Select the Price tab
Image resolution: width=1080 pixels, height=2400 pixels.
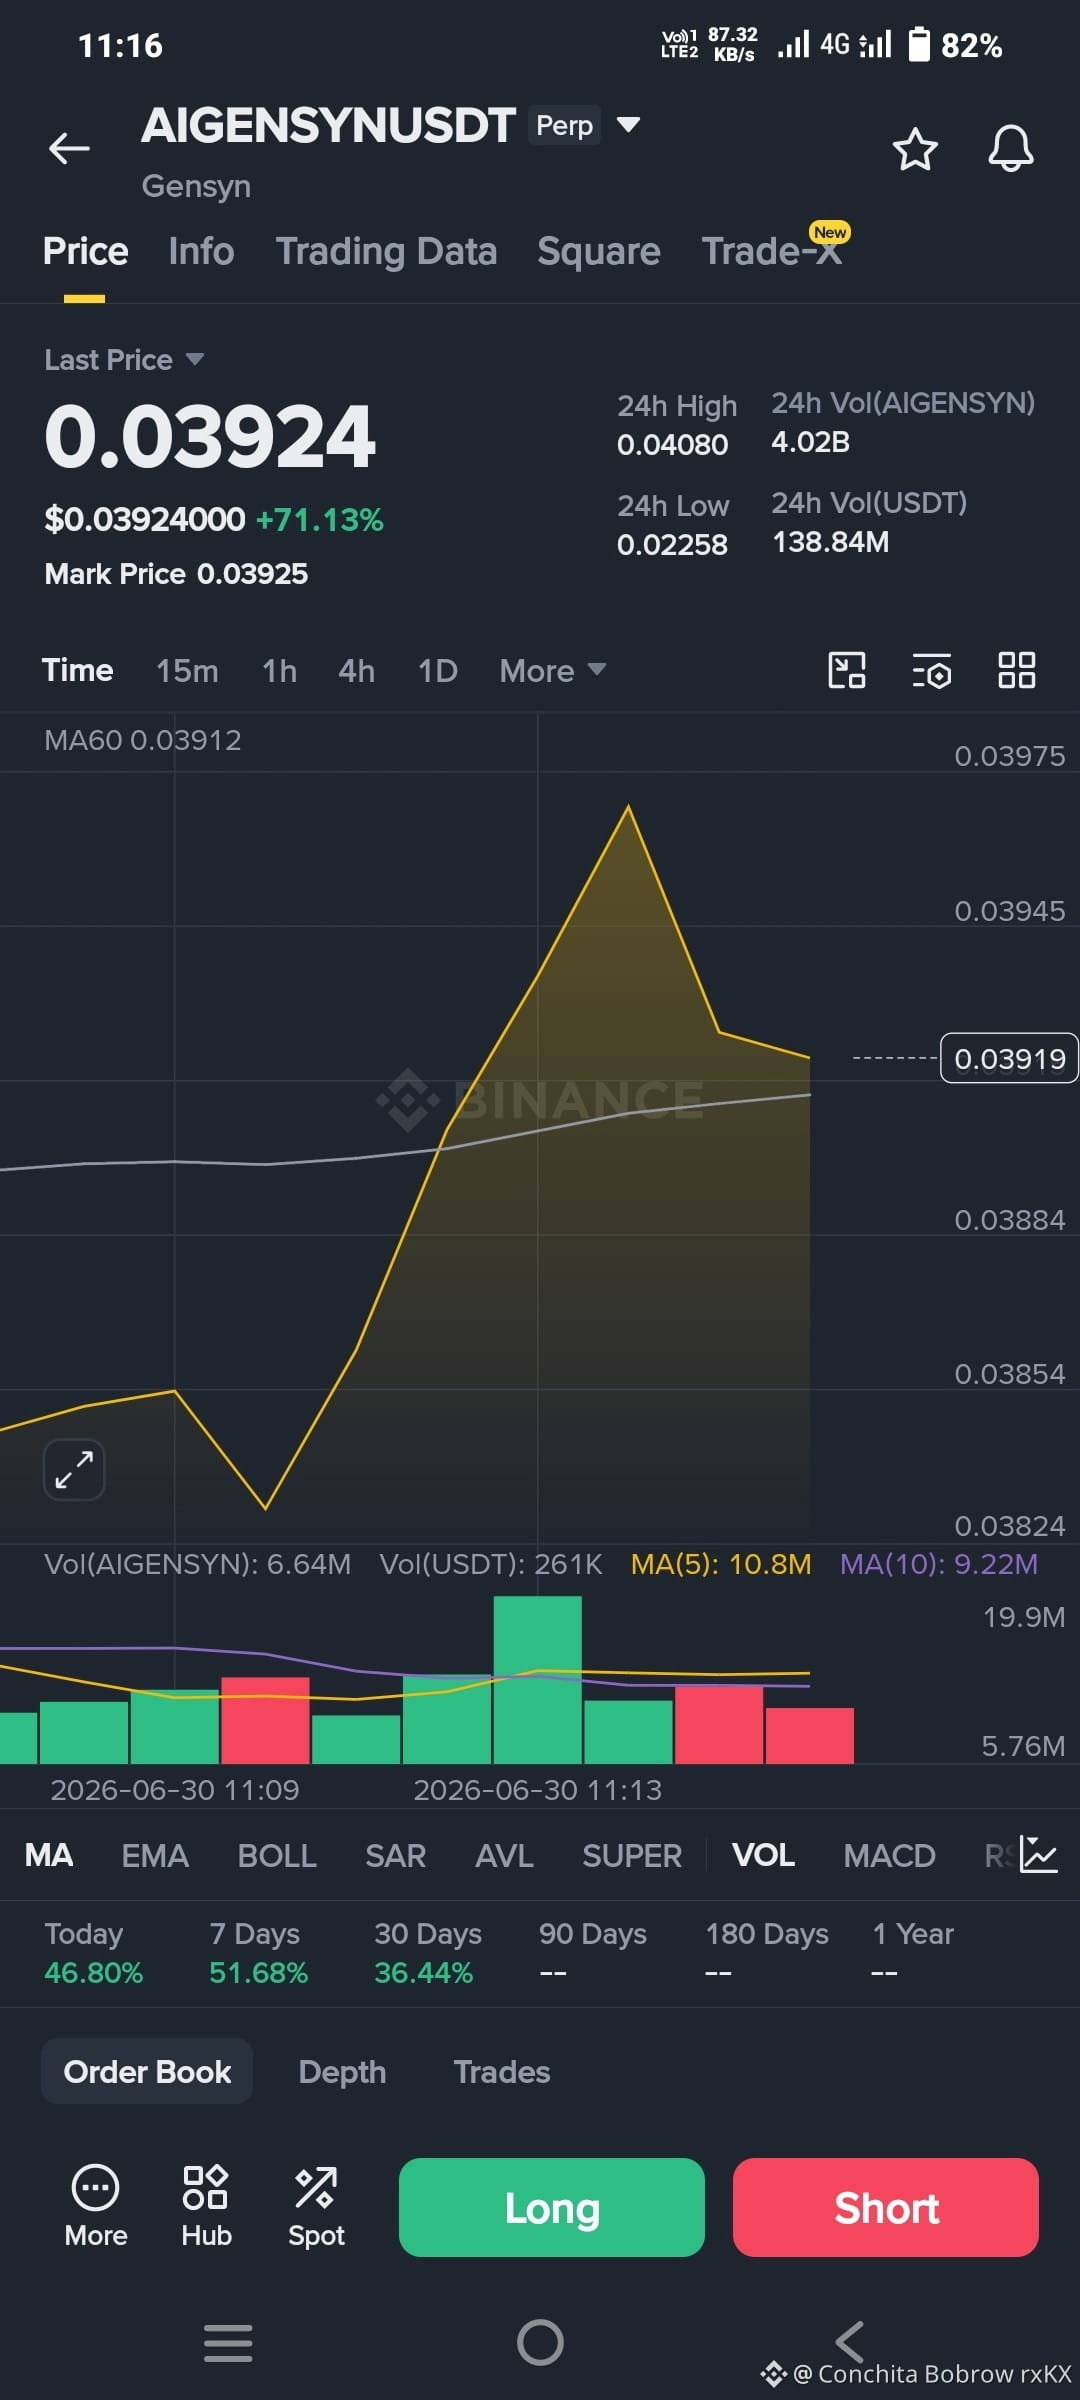tap(85, 251)
